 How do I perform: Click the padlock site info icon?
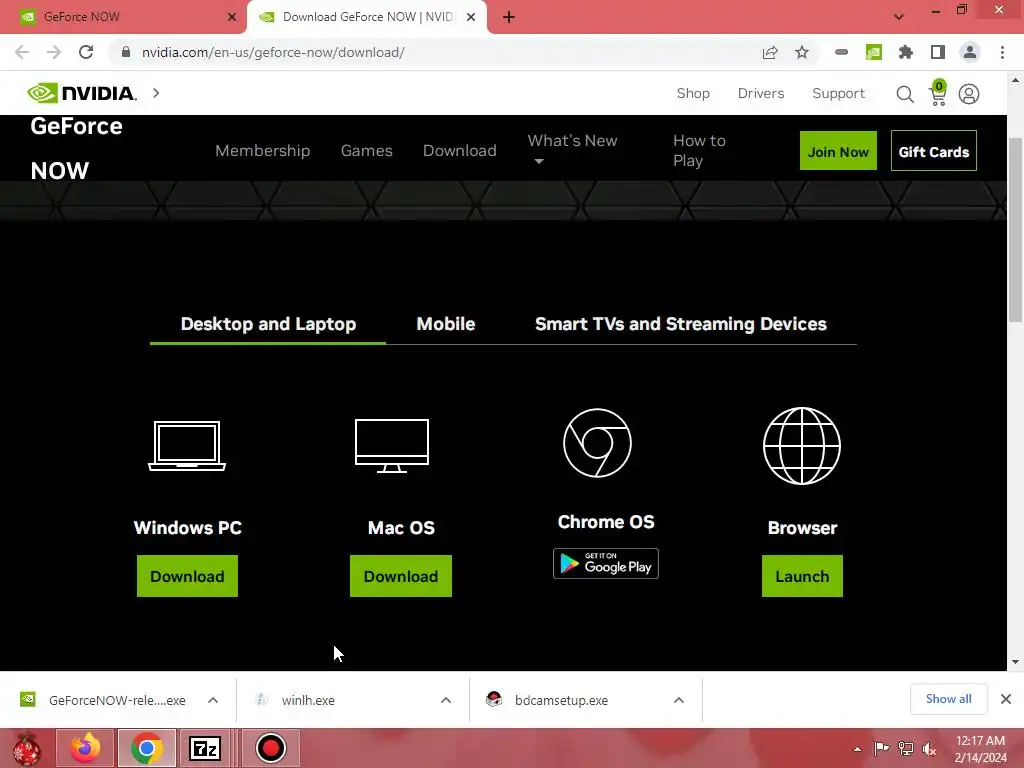[x=126, y=52]
